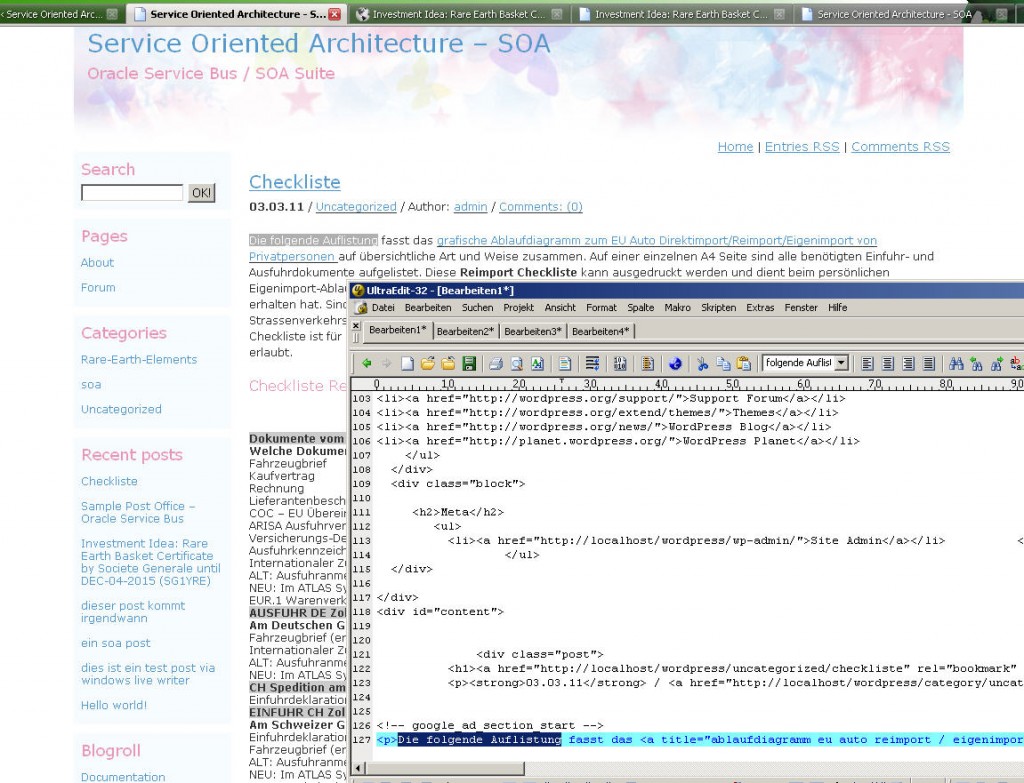Toggle hex edit mode icon

click(x=620, y=363)
